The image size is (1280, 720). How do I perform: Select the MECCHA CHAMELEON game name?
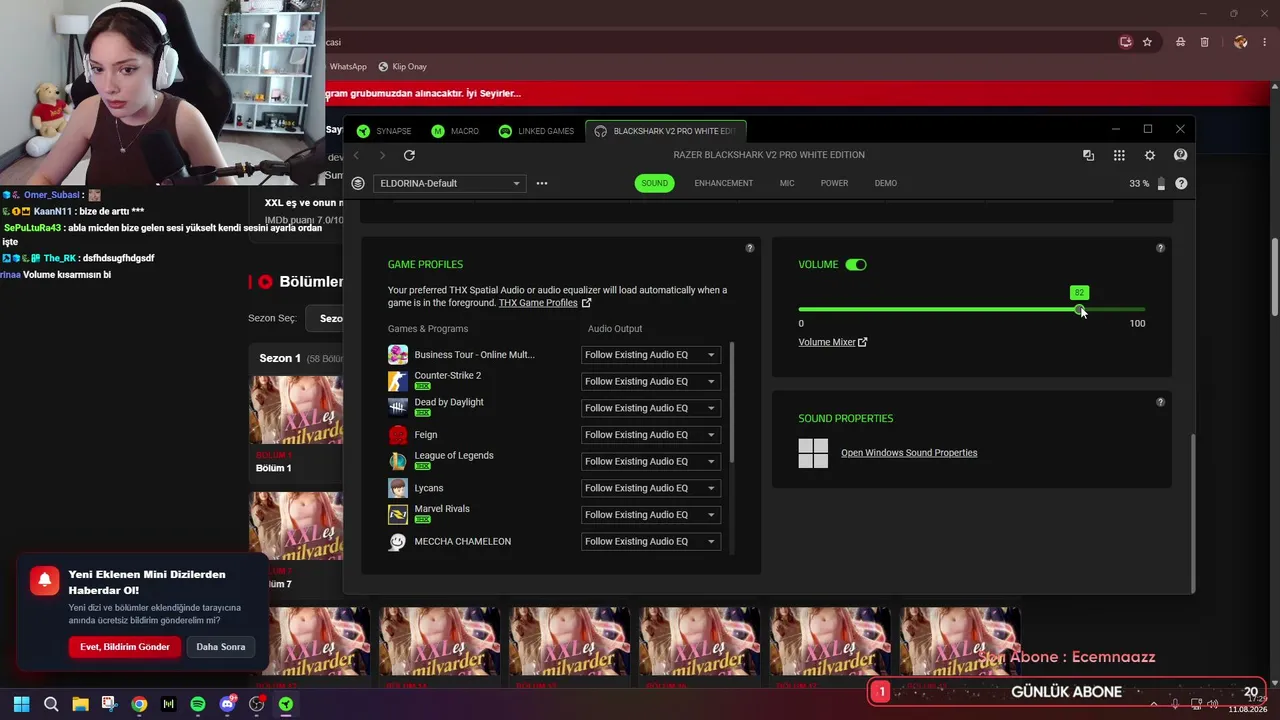(x=463, y=541)
